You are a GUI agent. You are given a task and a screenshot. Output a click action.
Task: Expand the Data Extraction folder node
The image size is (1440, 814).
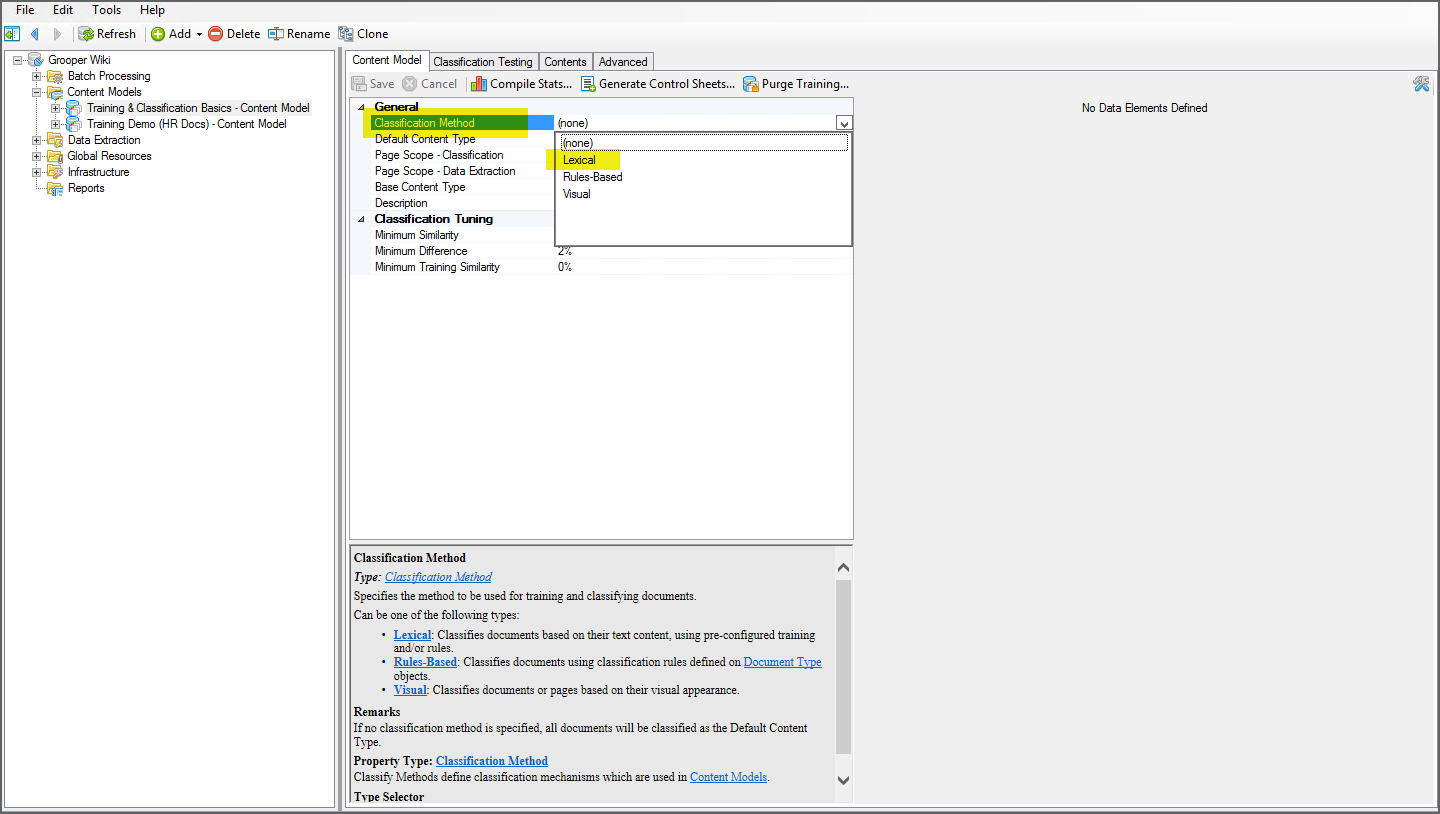coord(37,140)
